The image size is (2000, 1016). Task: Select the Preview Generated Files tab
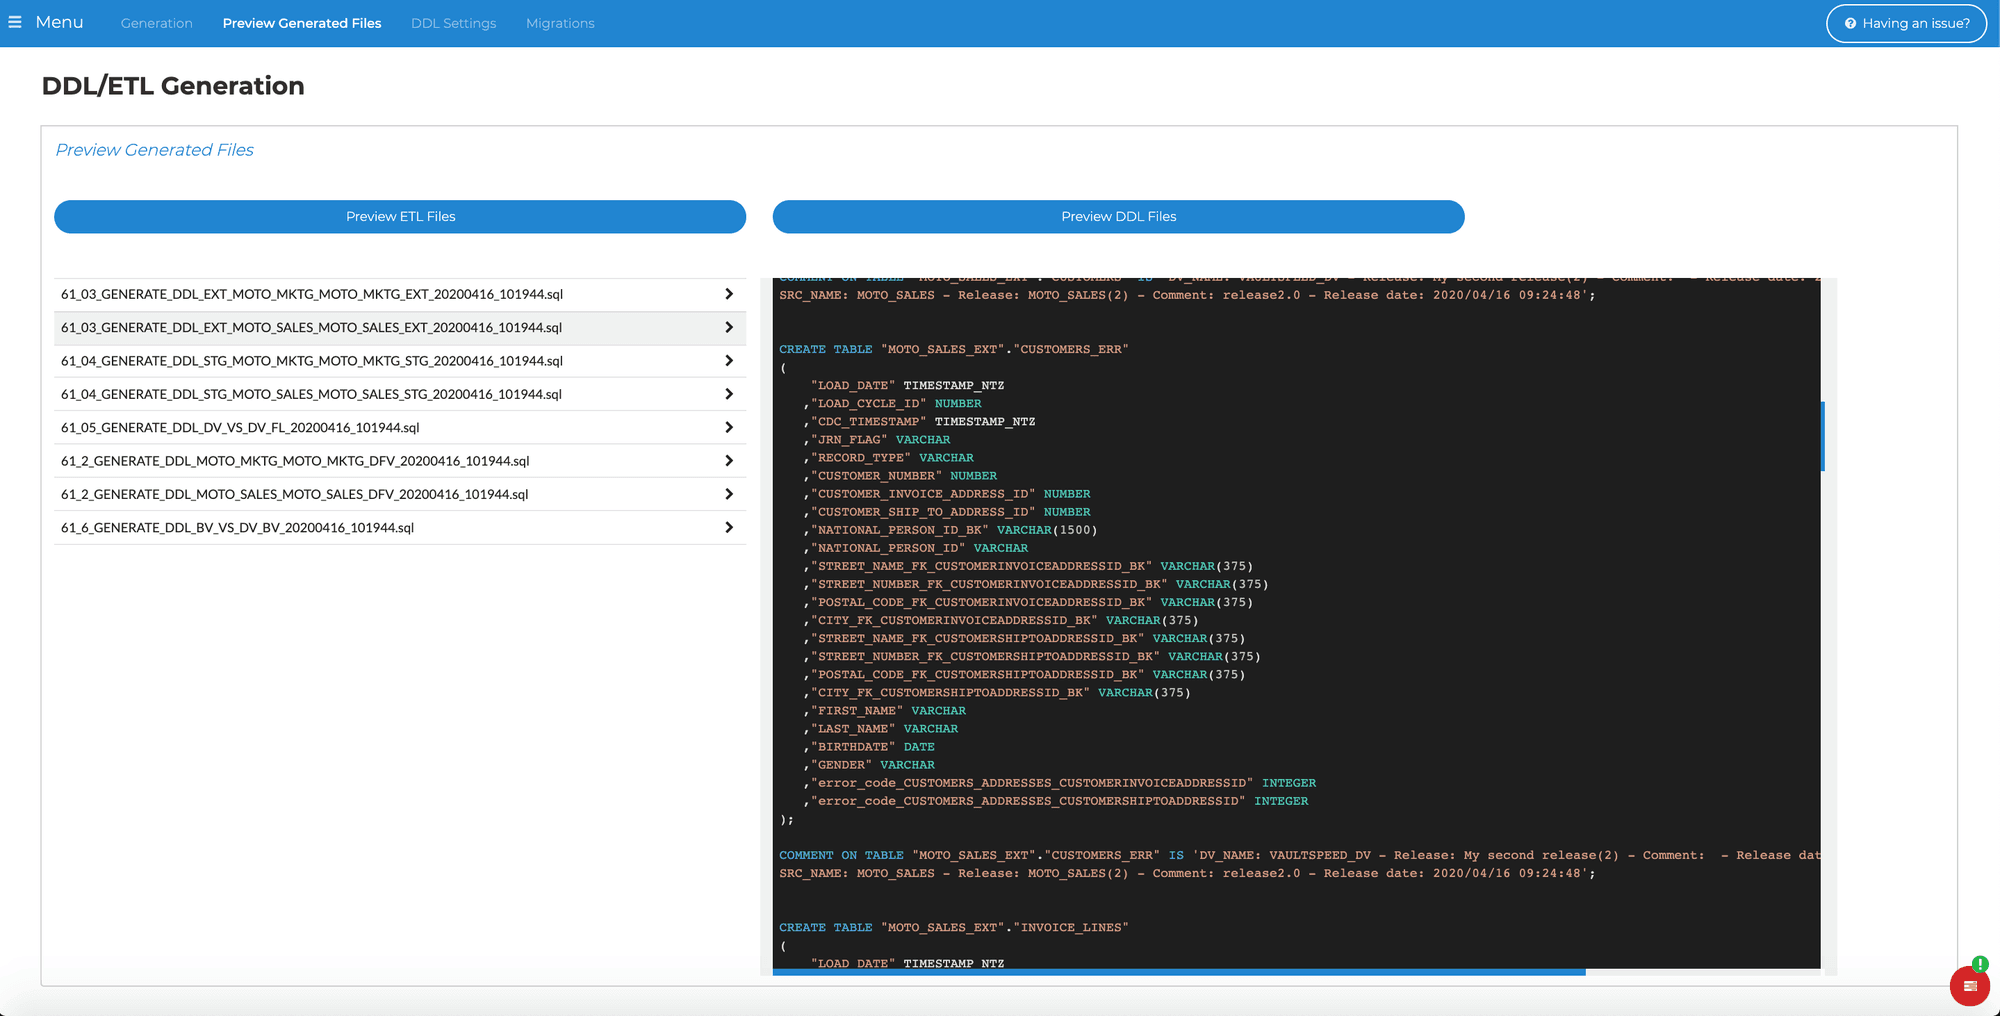coord(302,23)
